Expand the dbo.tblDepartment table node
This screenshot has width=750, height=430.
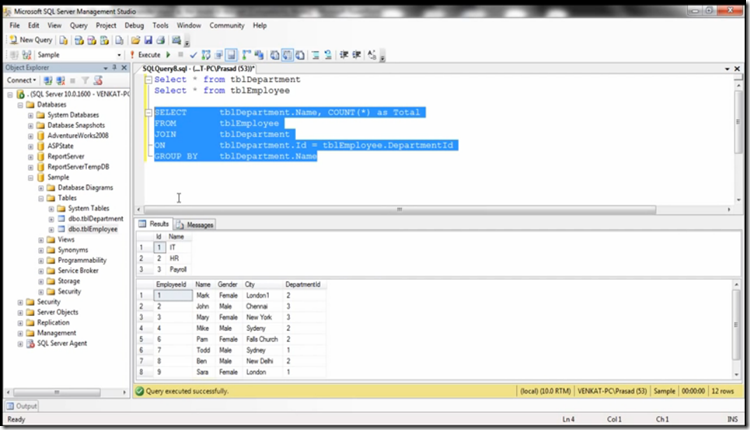(51, 219)
